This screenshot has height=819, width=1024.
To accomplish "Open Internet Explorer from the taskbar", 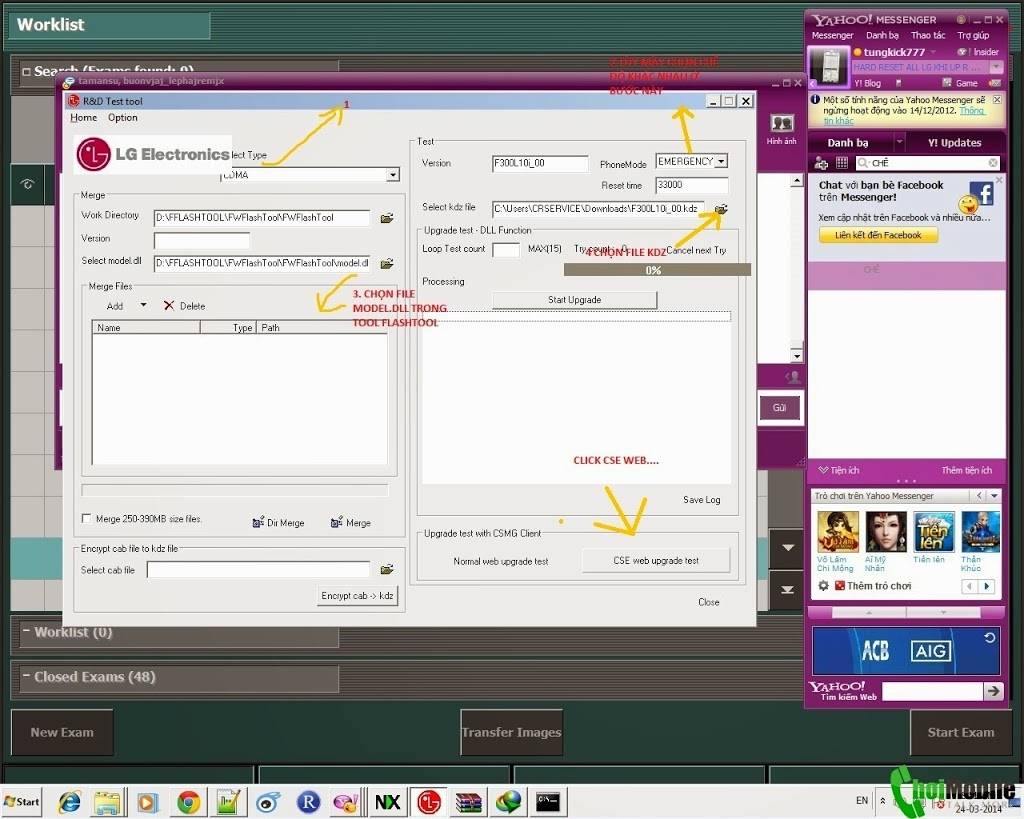I will pos(70,801).
